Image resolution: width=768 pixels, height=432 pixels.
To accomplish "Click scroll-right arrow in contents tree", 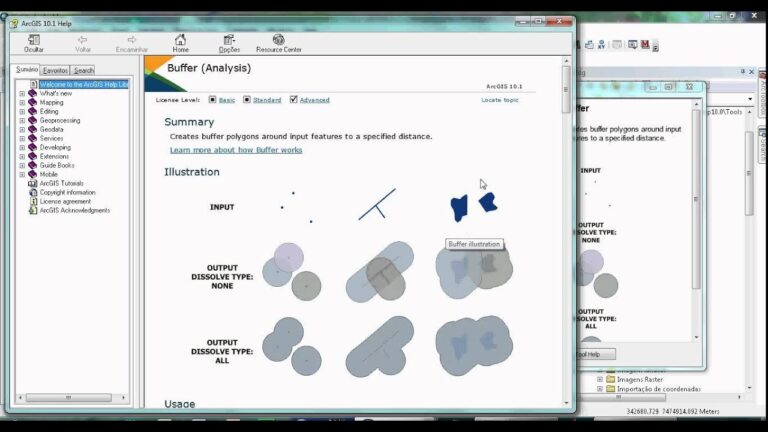I will tap(123, 397).
